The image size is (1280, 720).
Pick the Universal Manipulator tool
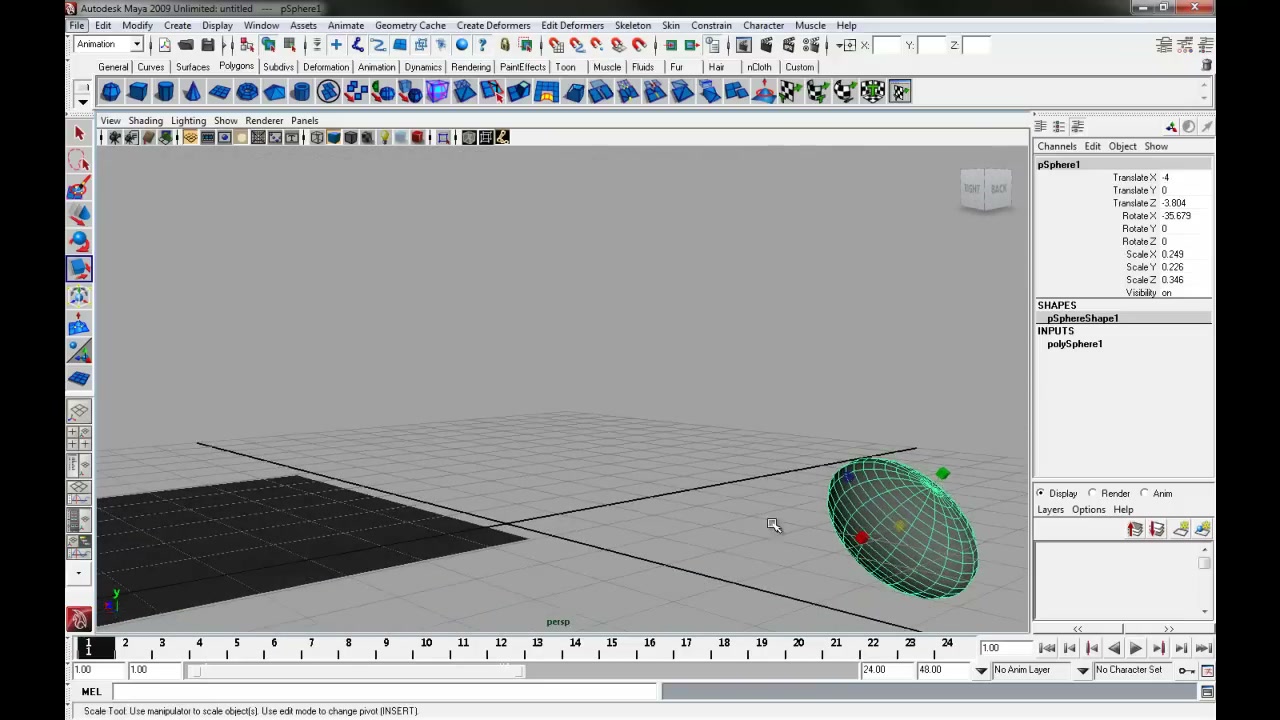79,297
